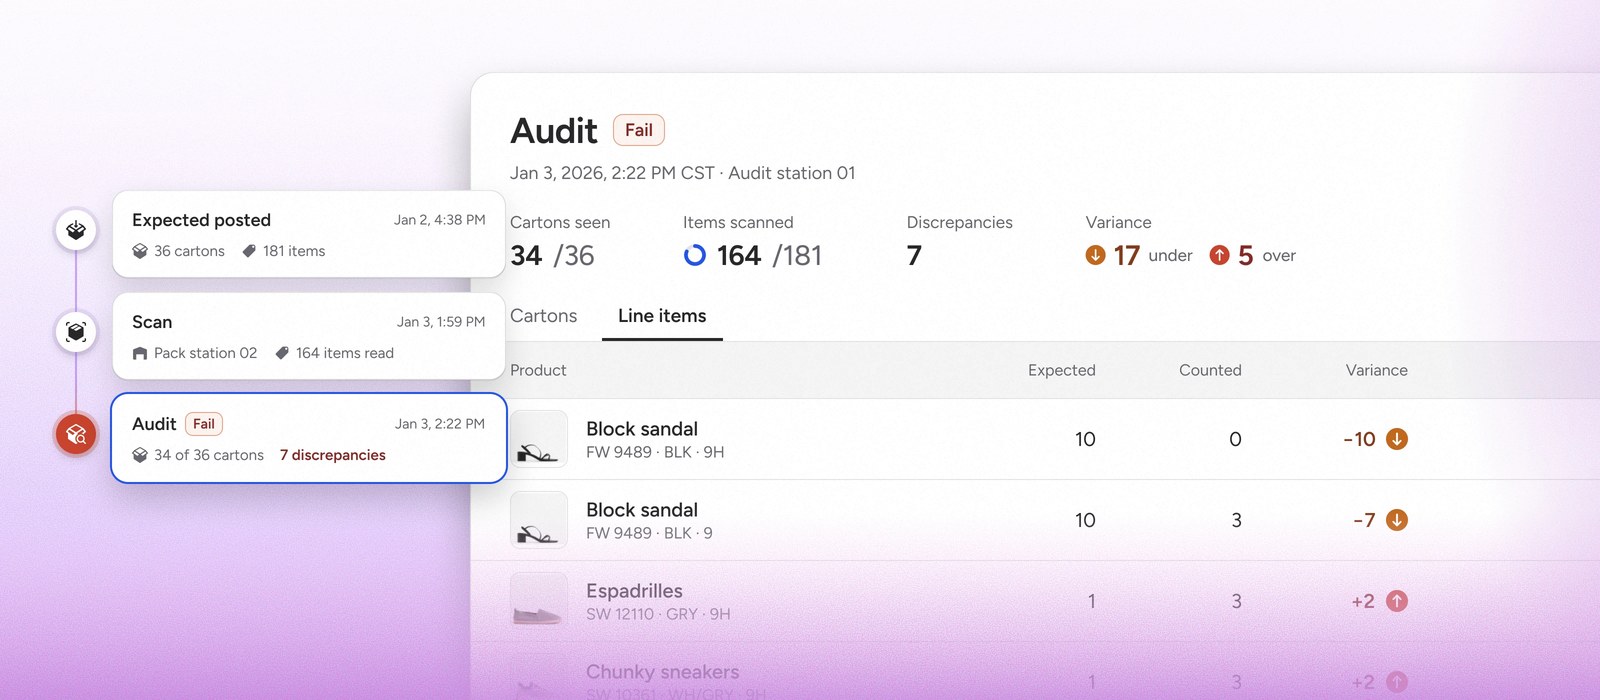Click the Cartons seen value 34 /36

click(552, 256)
